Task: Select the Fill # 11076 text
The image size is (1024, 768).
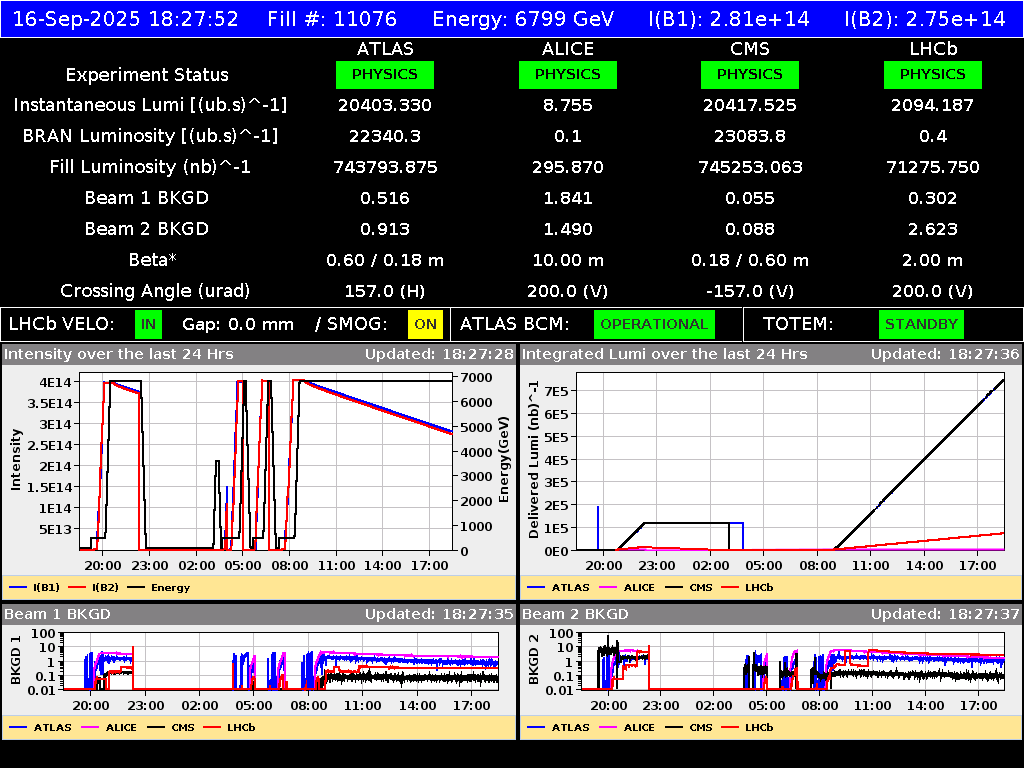Action: click(x=332, y=19)
